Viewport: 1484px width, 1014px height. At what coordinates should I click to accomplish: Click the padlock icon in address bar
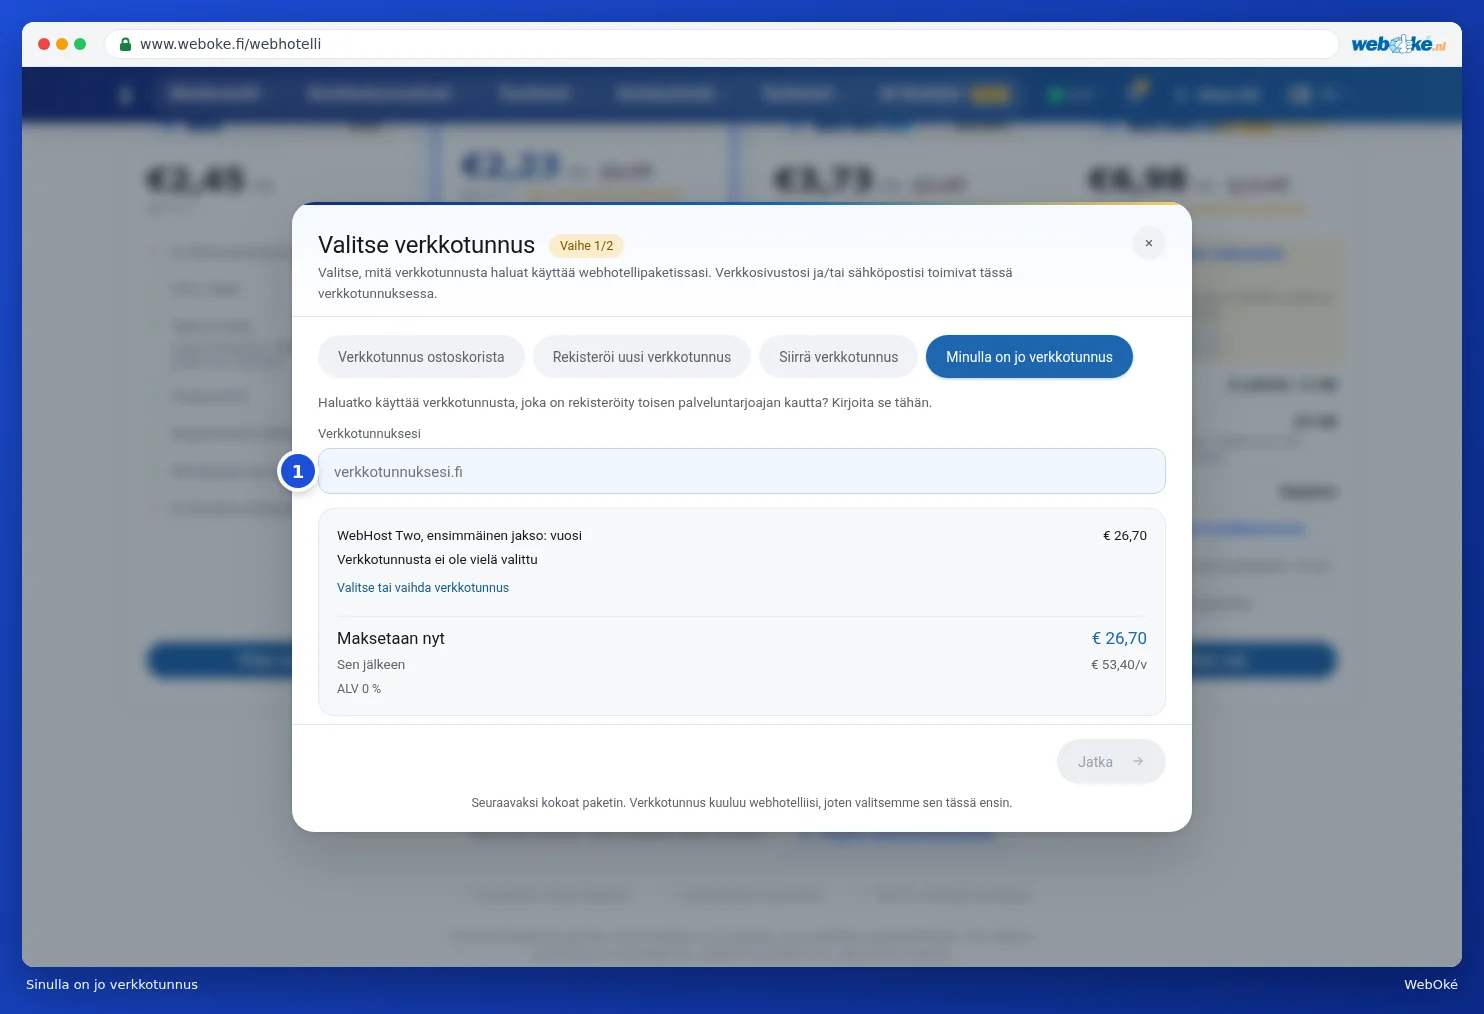(126, 44)
